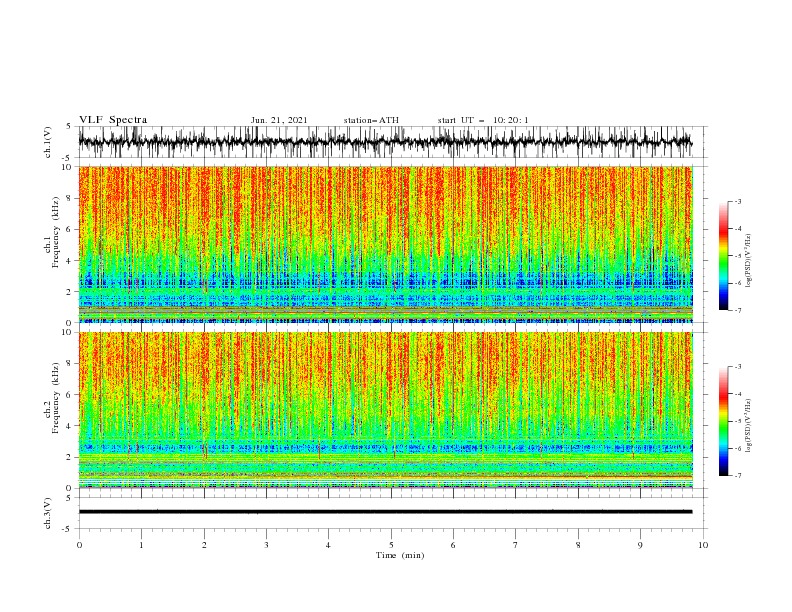Click the date "Jun. 21, 2021"
792x612 pixels.
click(x=279, y=120)
